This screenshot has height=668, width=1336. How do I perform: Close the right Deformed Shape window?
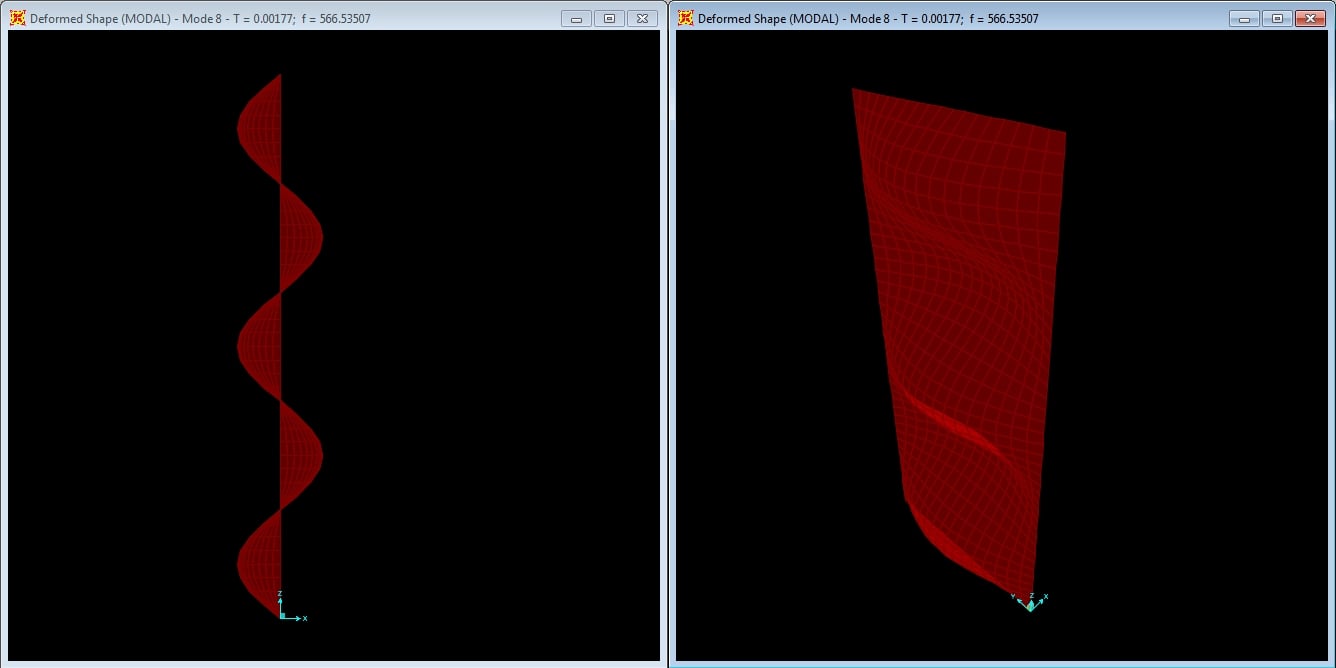click(1310, 19)
